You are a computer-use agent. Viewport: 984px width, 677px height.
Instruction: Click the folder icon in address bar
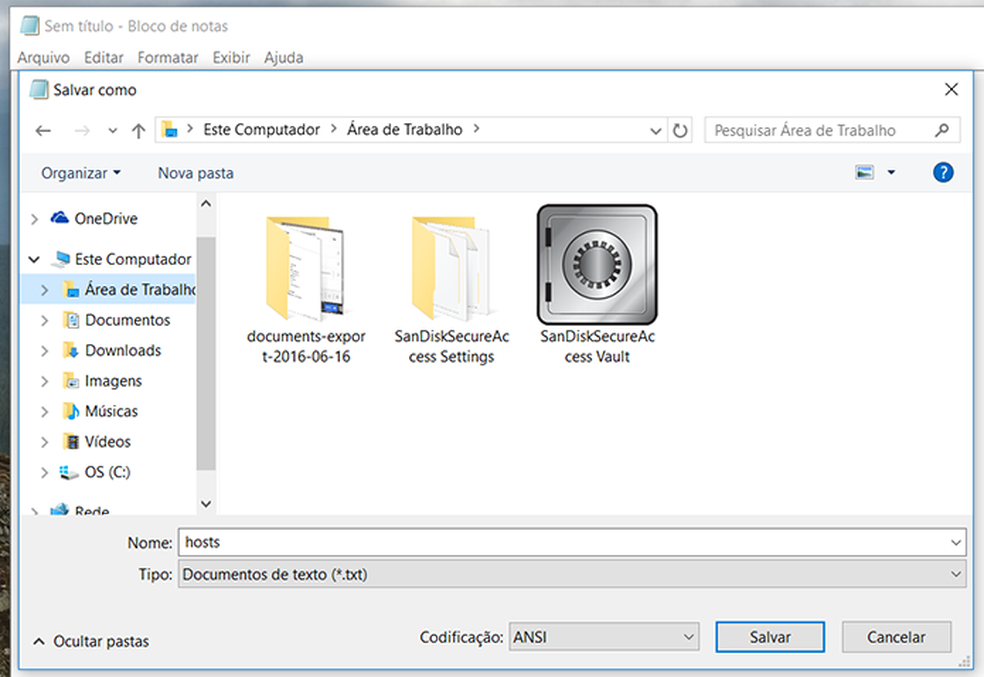(x=169, y=129)
